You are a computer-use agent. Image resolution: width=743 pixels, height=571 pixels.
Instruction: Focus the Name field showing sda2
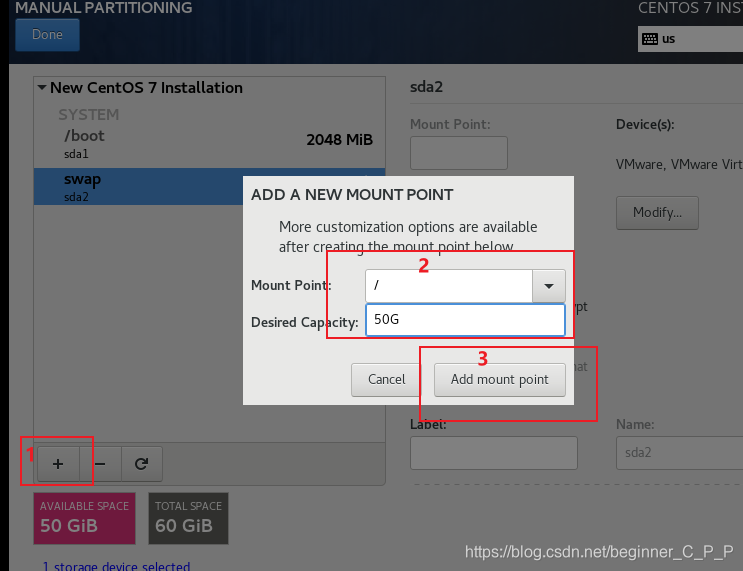pyautogui.click(x=680, y=453)
